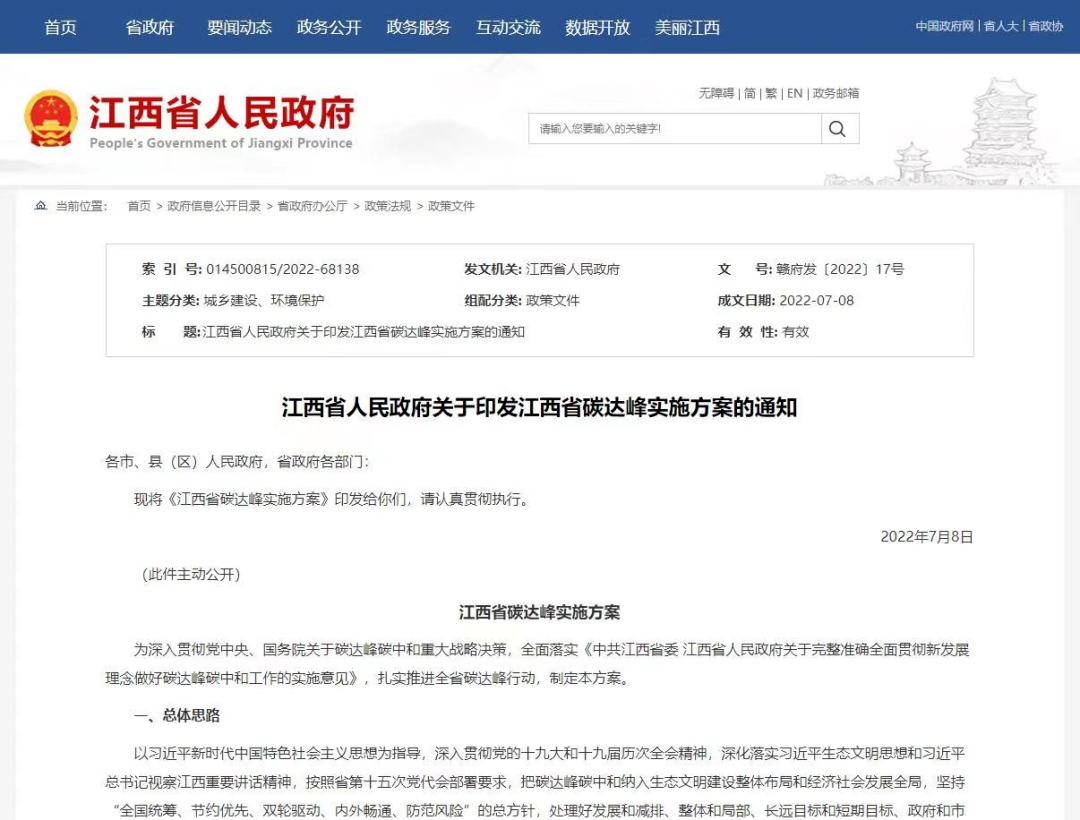This screenshot has width=1080, height=820.
Task: Enable 无障碍 accessibility mode
Action: 716,93
